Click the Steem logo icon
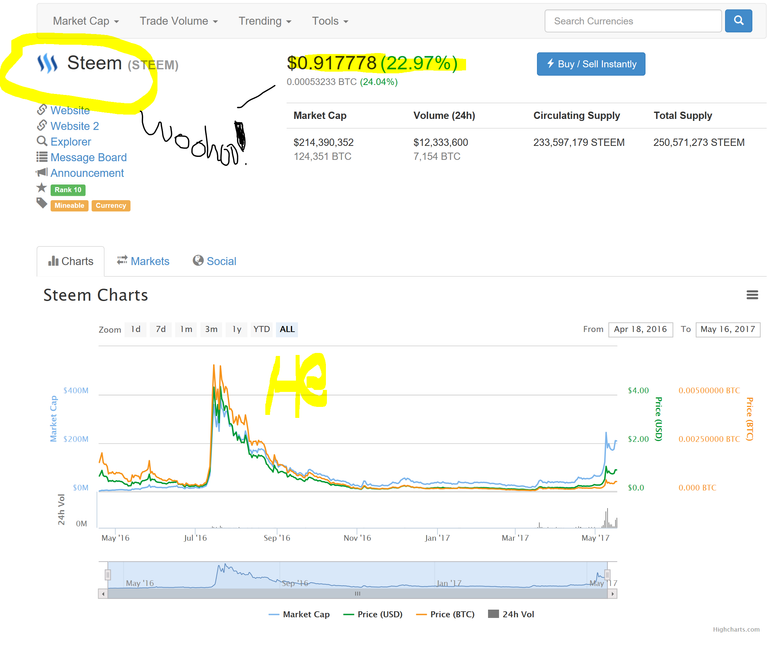Screen dimensions: 768x647 pos(48,63)
